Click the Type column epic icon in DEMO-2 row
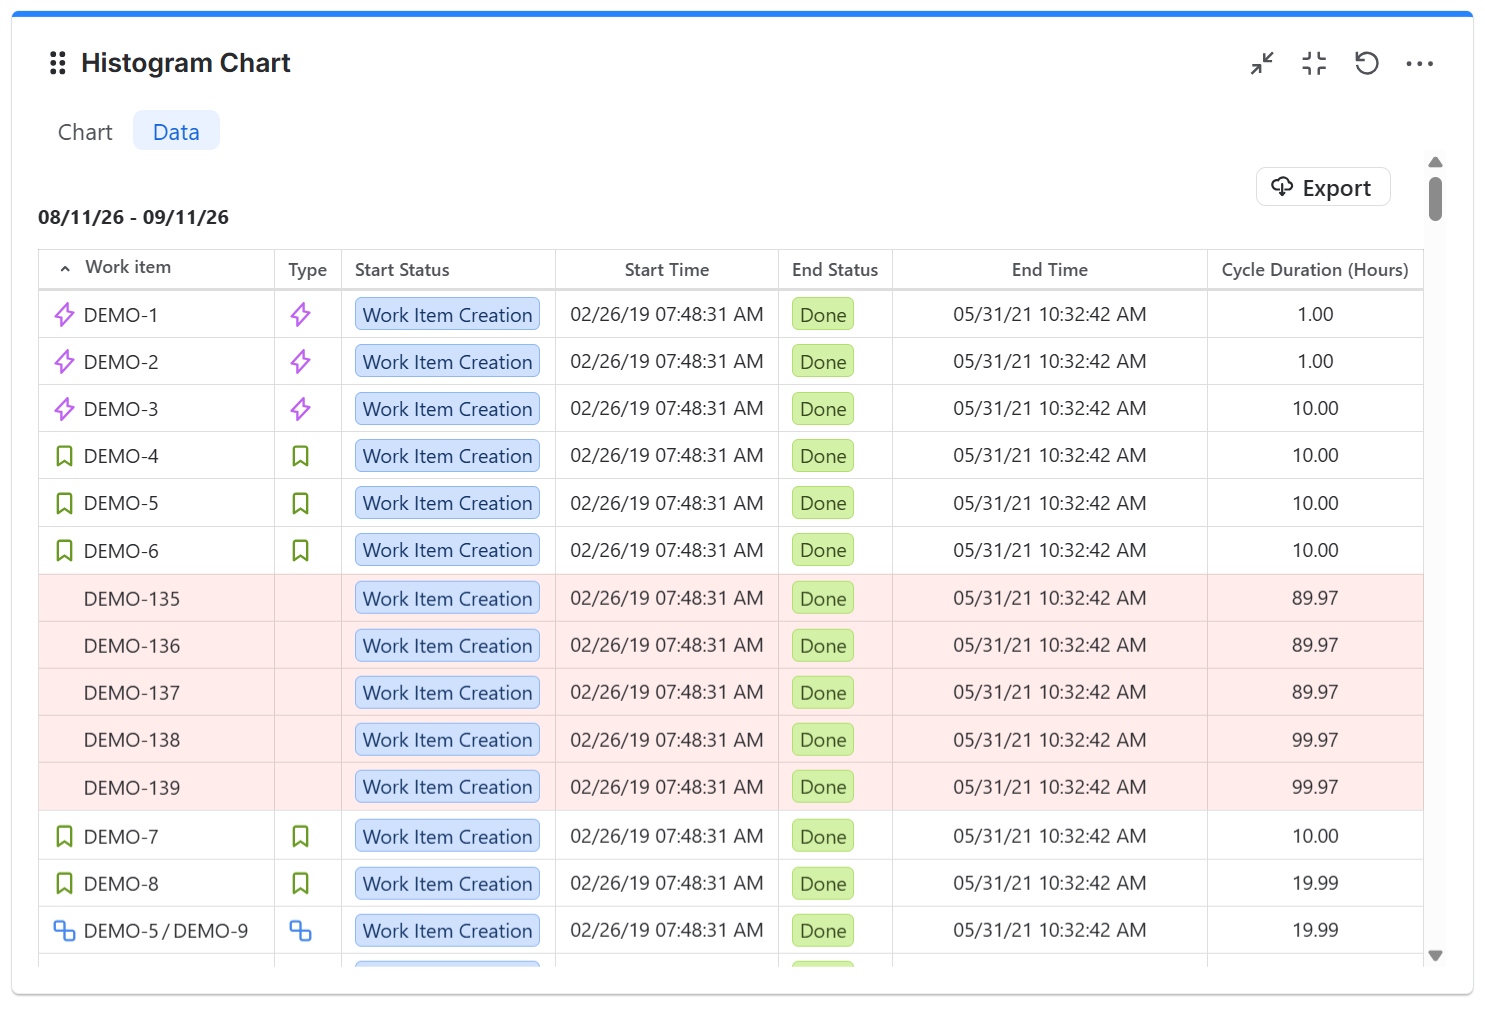 coord(300,362)
